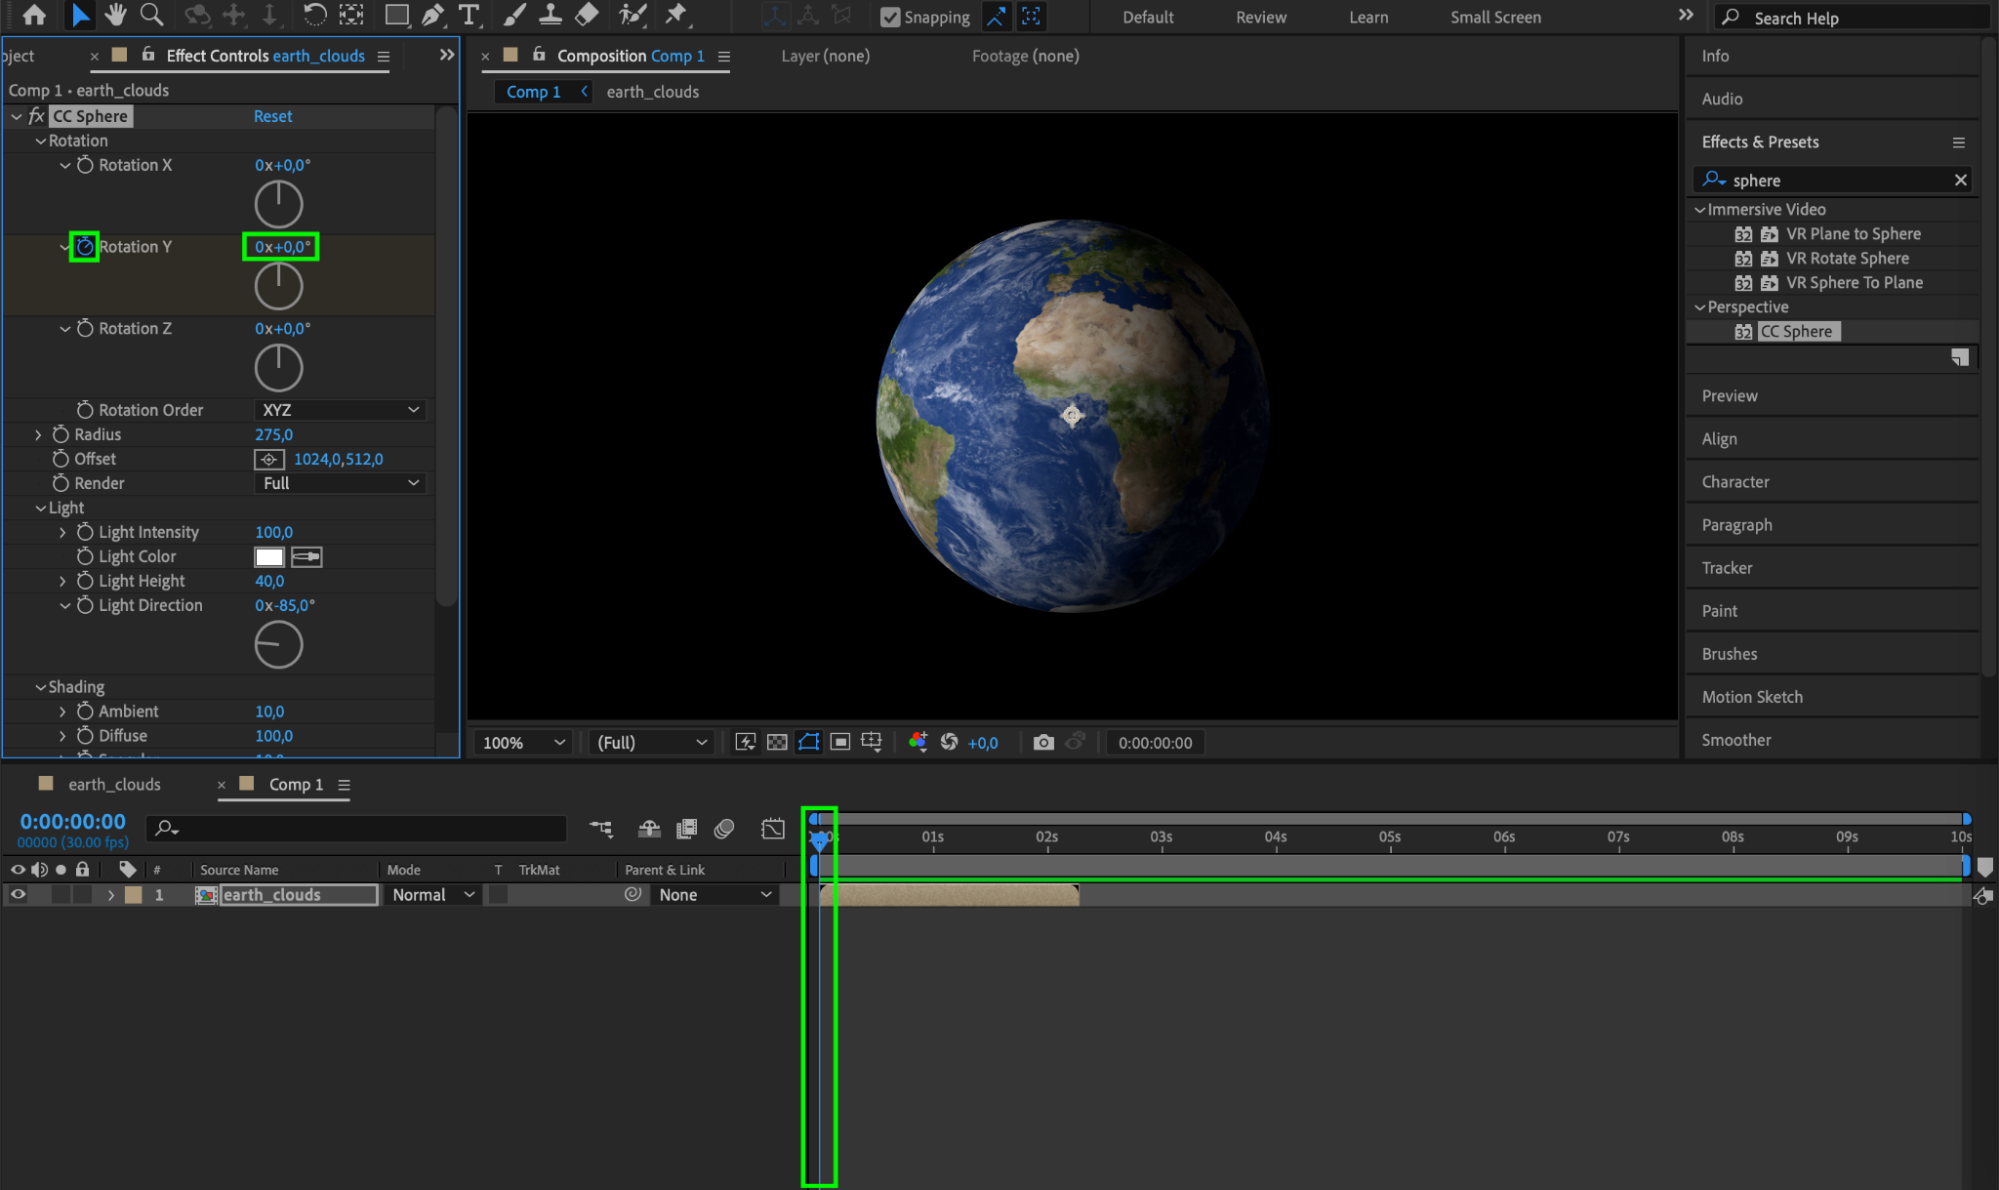Toggle the Snapping checkbox
This screenshot has width=1999, height=1190.
tap(889, 17)
